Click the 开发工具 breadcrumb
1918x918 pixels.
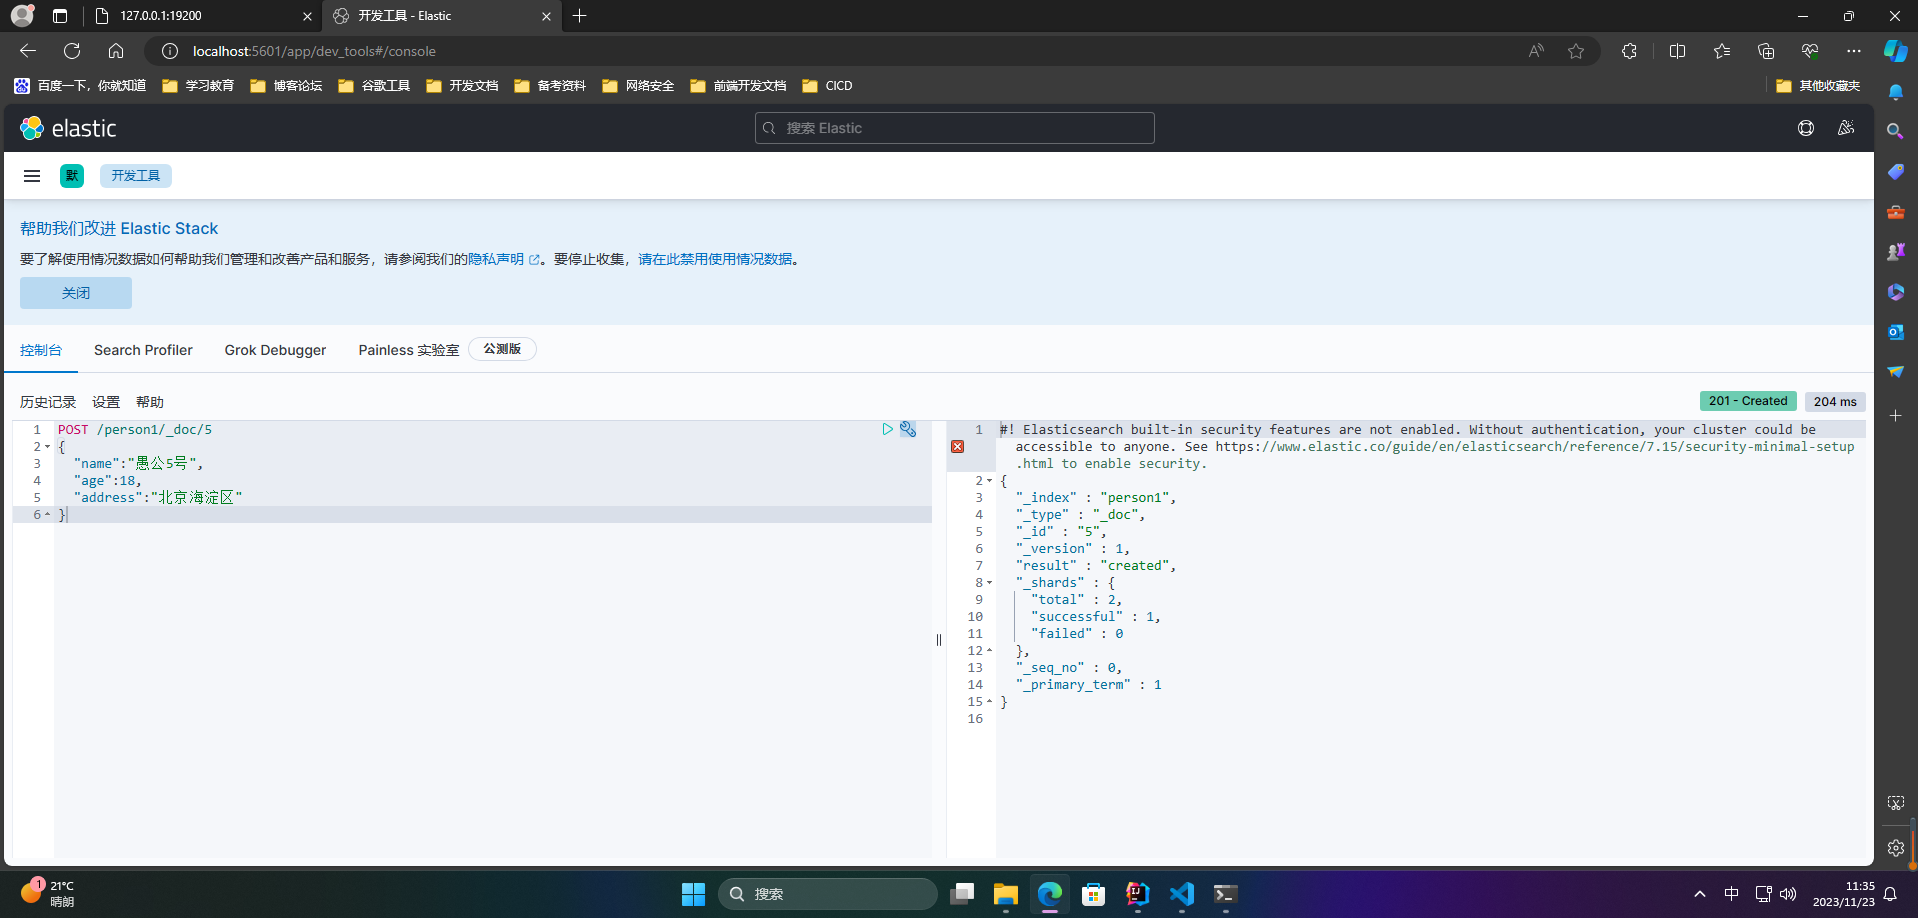click(x=136, y=176)
